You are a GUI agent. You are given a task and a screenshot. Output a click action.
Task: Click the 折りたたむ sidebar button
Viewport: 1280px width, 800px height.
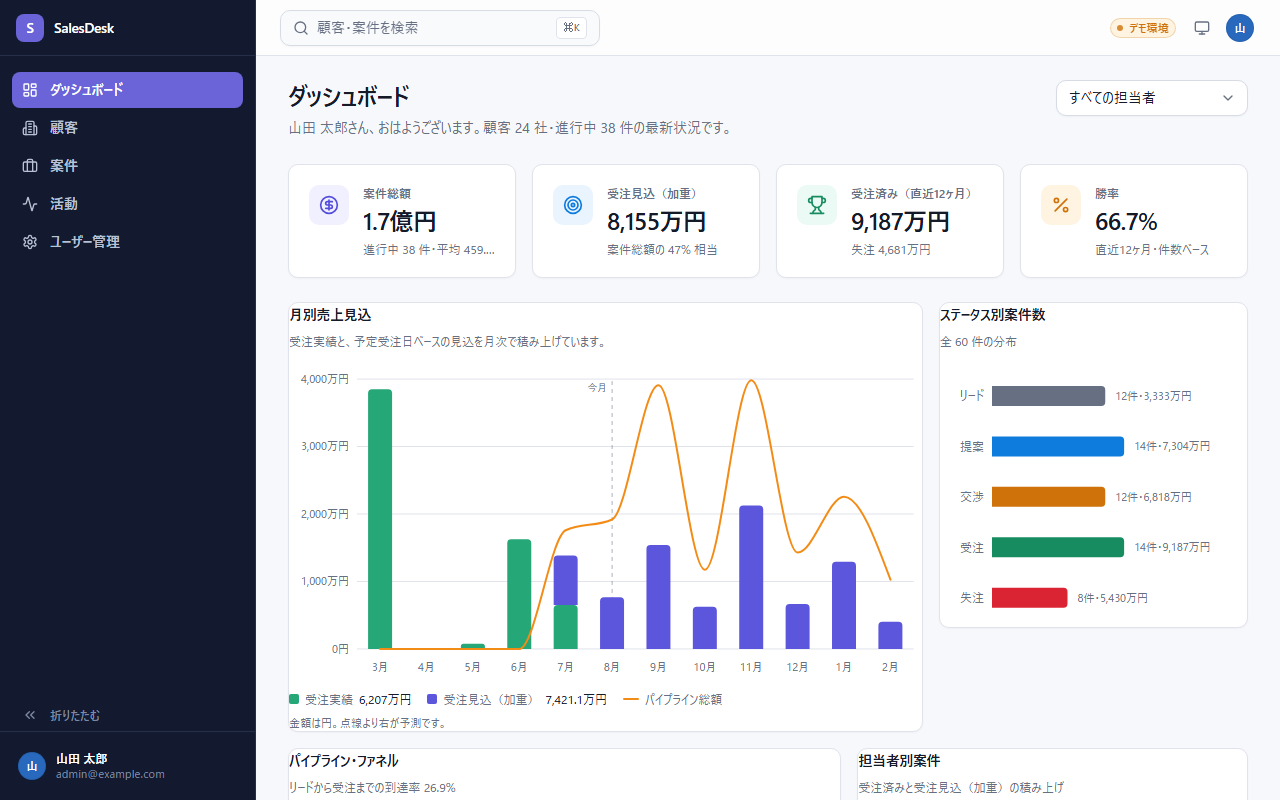(x=127, y=715)
